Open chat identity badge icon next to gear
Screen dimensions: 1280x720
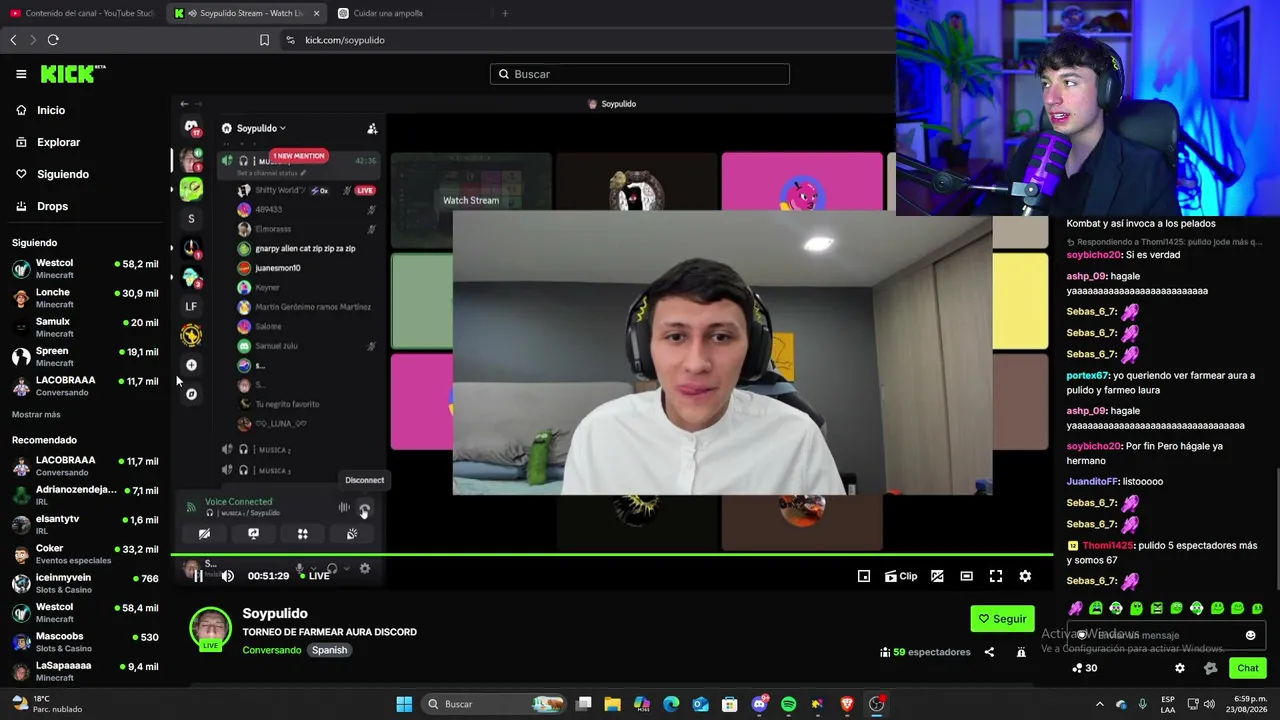pyautogui.click(x=1211, y=668)
